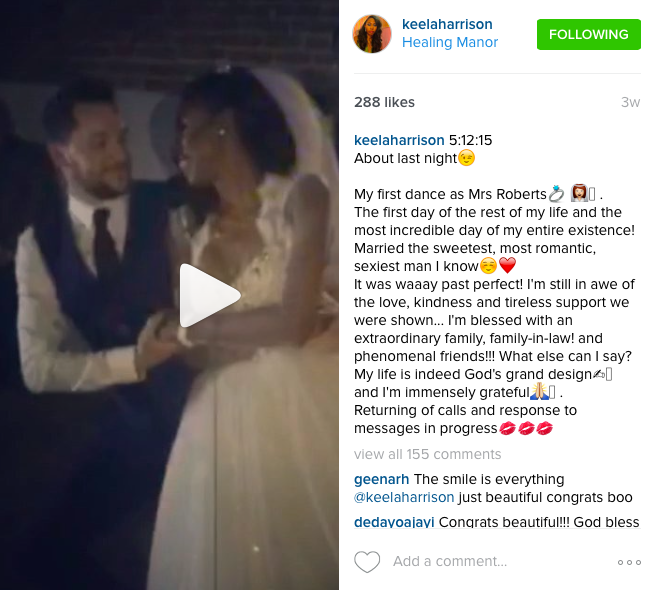Image resolution: width=655 pixels, height=590 pixels.
Task: Open geenarh commenter profile
Action: (381, 479)
